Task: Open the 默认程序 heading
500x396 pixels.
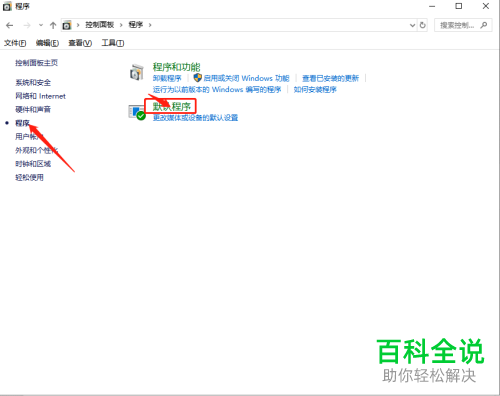Action: point(172,107)
